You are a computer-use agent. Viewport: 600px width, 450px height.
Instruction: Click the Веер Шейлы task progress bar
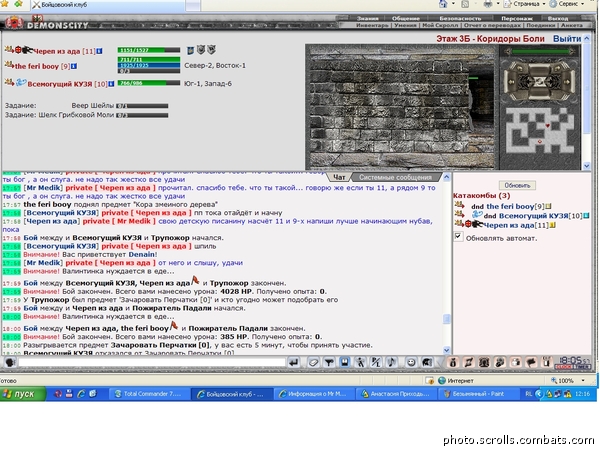pyautogui.click(x=142, y=106)
